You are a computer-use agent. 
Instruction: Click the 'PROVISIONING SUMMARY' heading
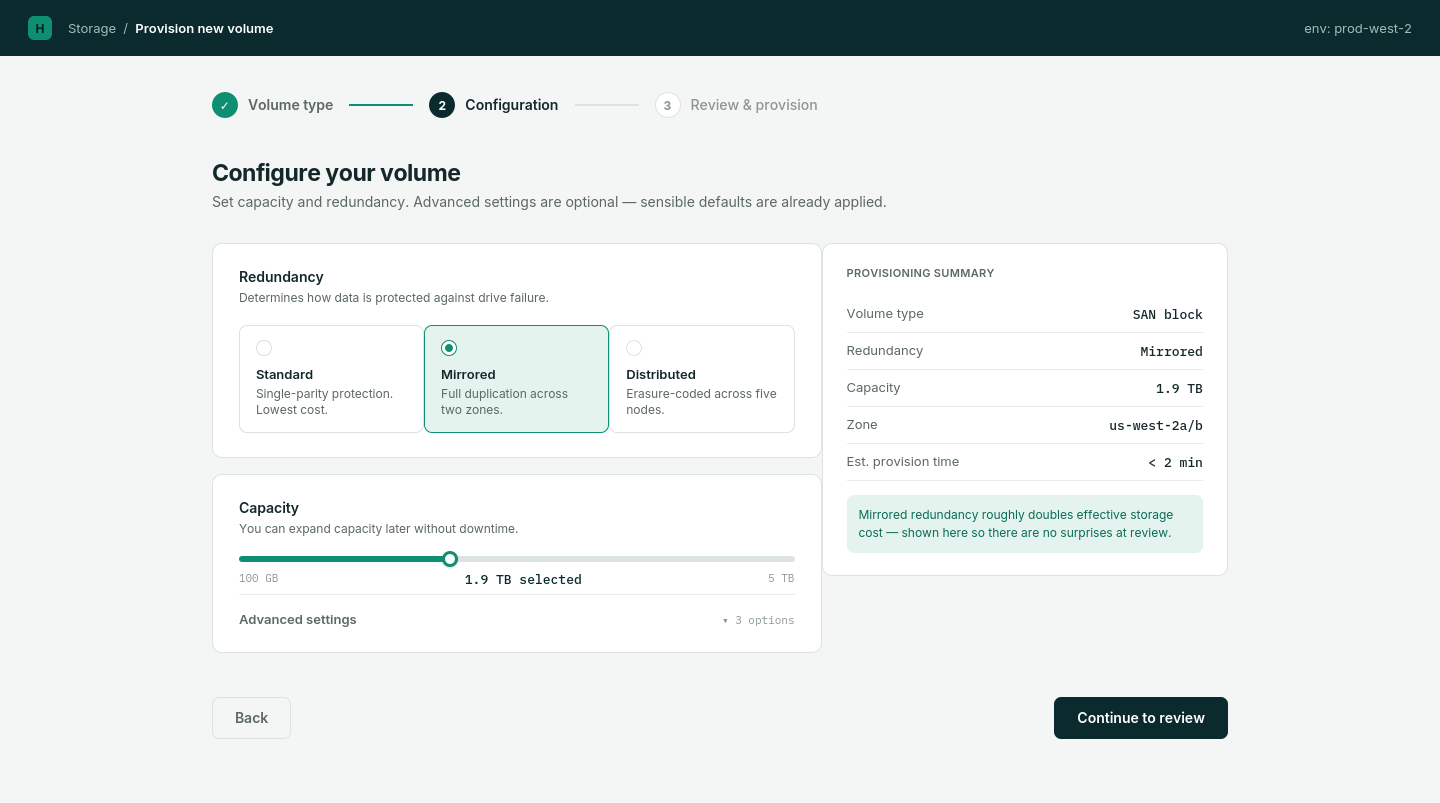coord(920,273)
